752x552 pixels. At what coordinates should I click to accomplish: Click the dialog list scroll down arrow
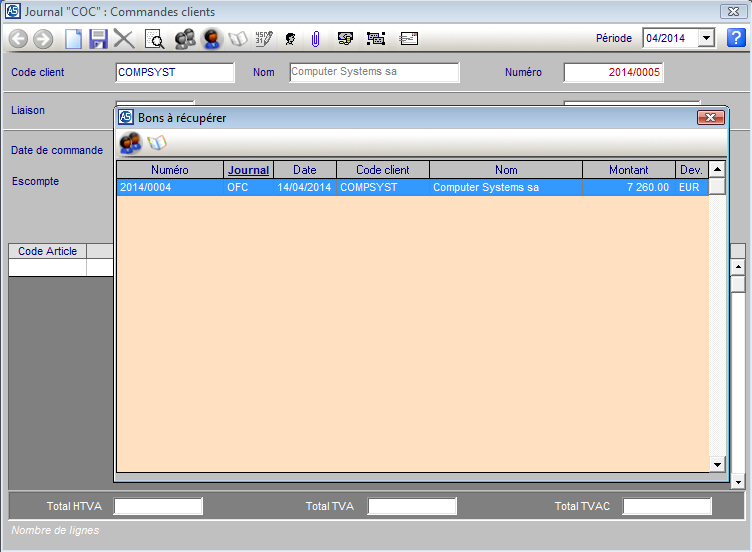pyautogui.click(x=717, y=464)
